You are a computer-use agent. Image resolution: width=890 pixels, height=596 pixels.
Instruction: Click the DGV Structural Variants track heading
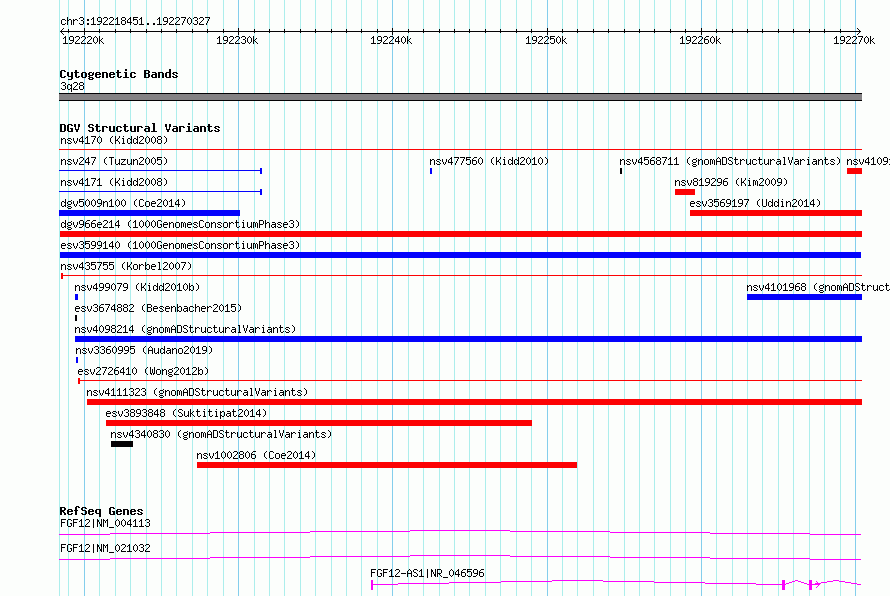tap(140, 128)
